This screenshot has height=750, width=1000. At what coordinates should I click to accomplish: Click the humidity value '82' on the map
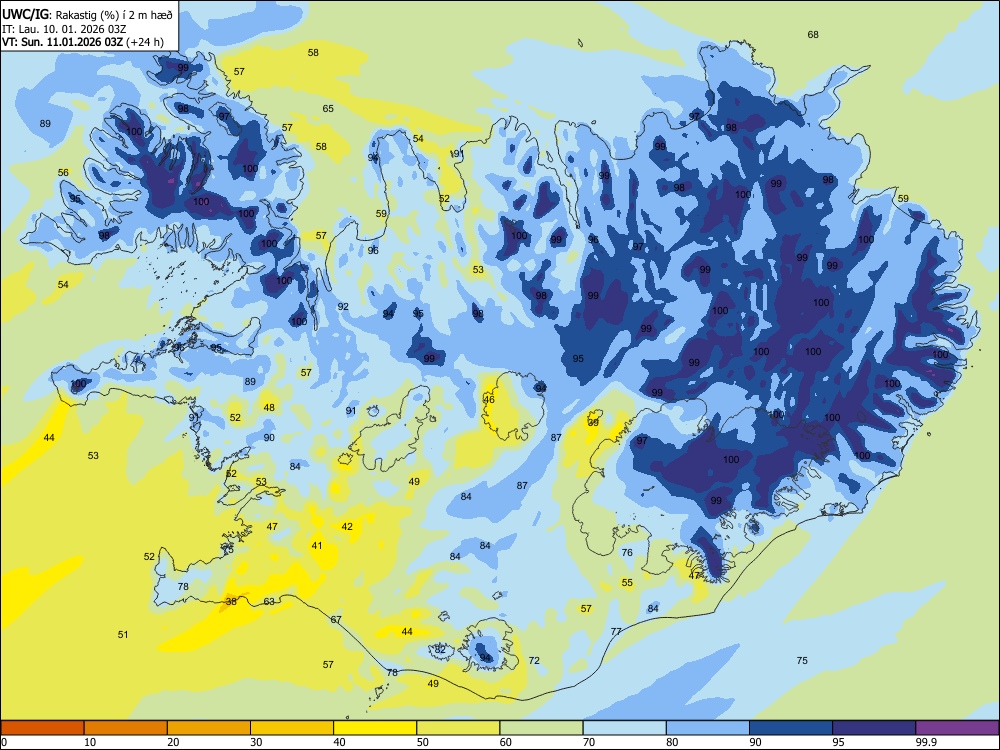(440, 650)
